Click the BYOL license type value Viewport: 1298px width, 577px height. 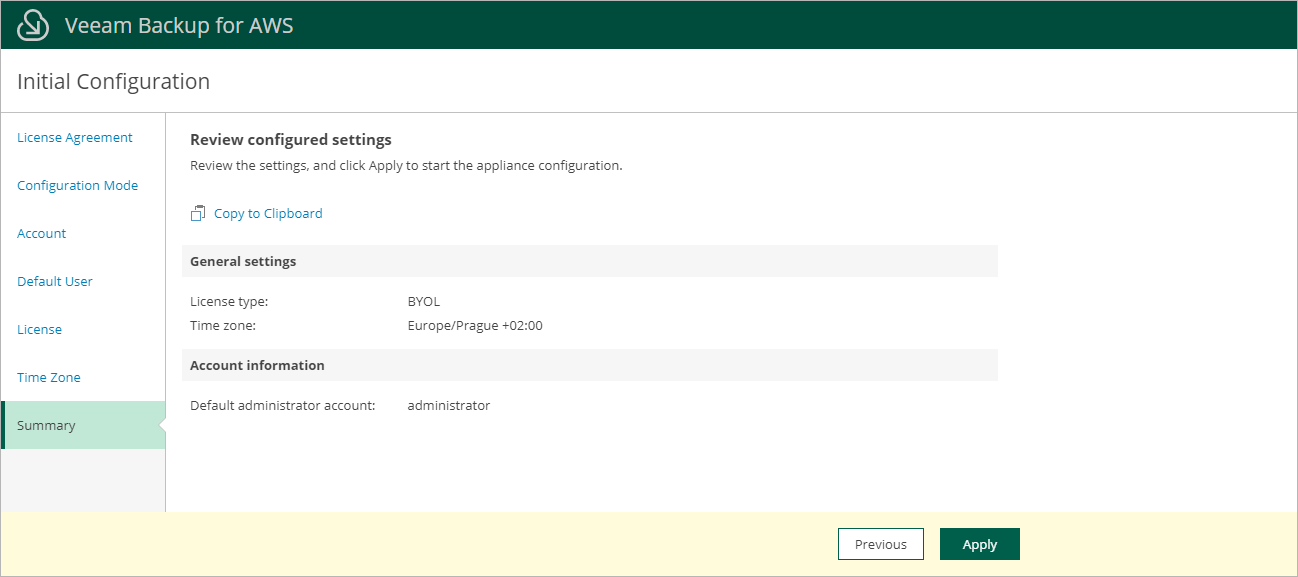[x=424, y=301]
